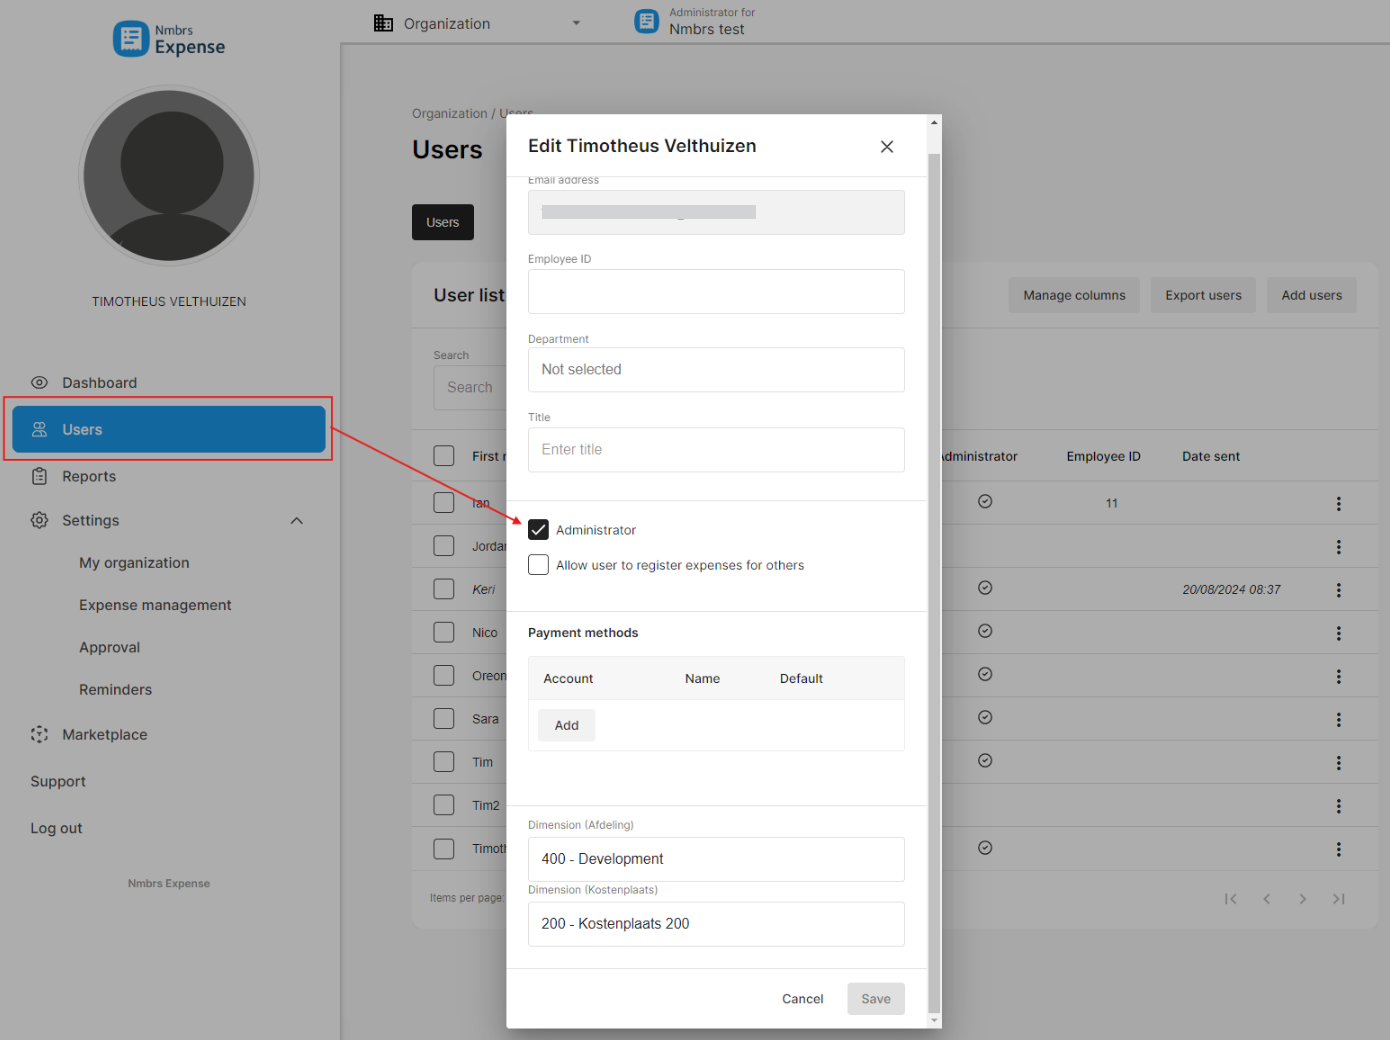The width and height of the screenshot is (1390, 1040).
Task: Click the Manage columns button
Action: click(x=1074, y=295)
